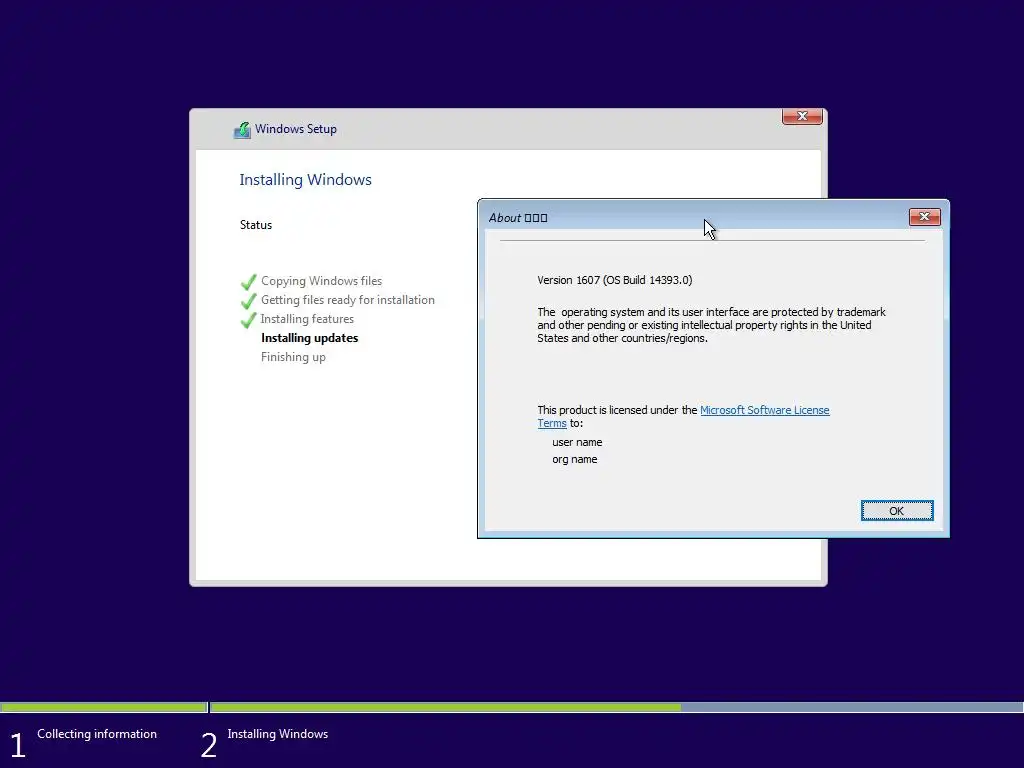Click the Collecting information progress bar
Screen dimensions: 1024x768
[x=104, y=707]
